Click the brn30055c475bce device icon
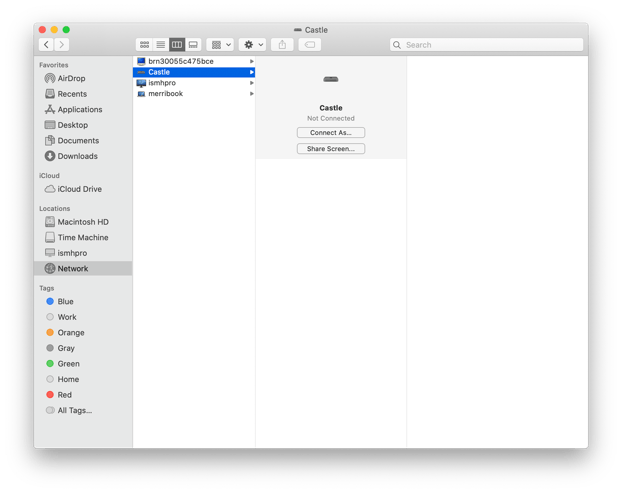 141,61
